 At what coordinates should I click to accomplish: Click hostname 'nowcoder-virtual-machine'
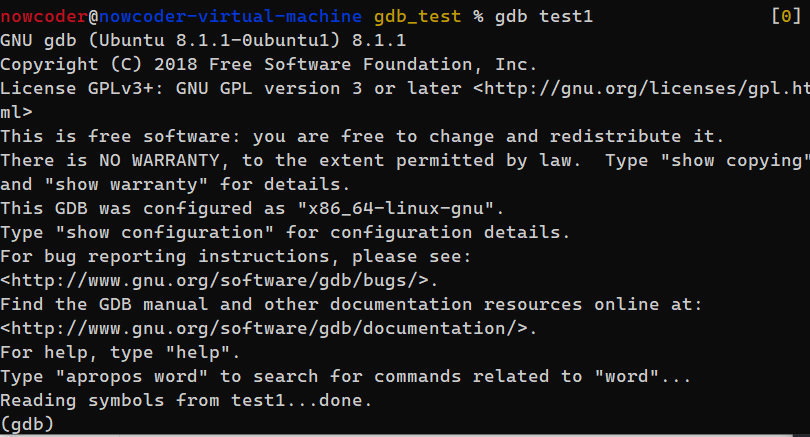tap(230, 17)
